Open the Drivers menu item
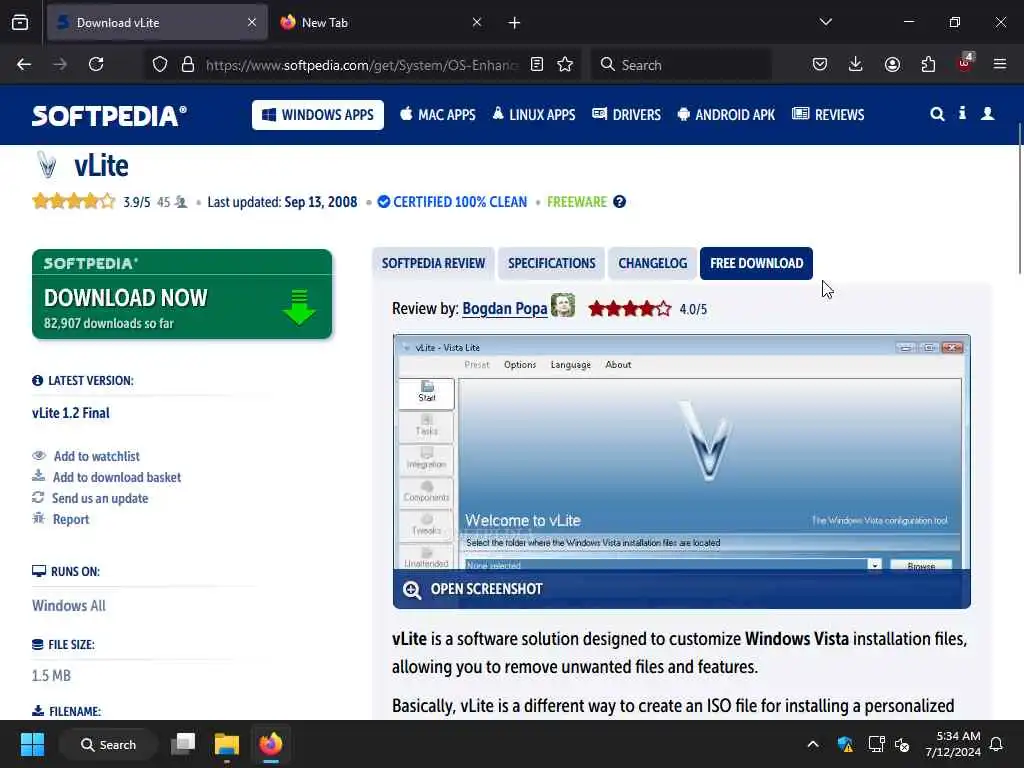The width and height of the screenshot is (1024, 768). click(626, 115)
